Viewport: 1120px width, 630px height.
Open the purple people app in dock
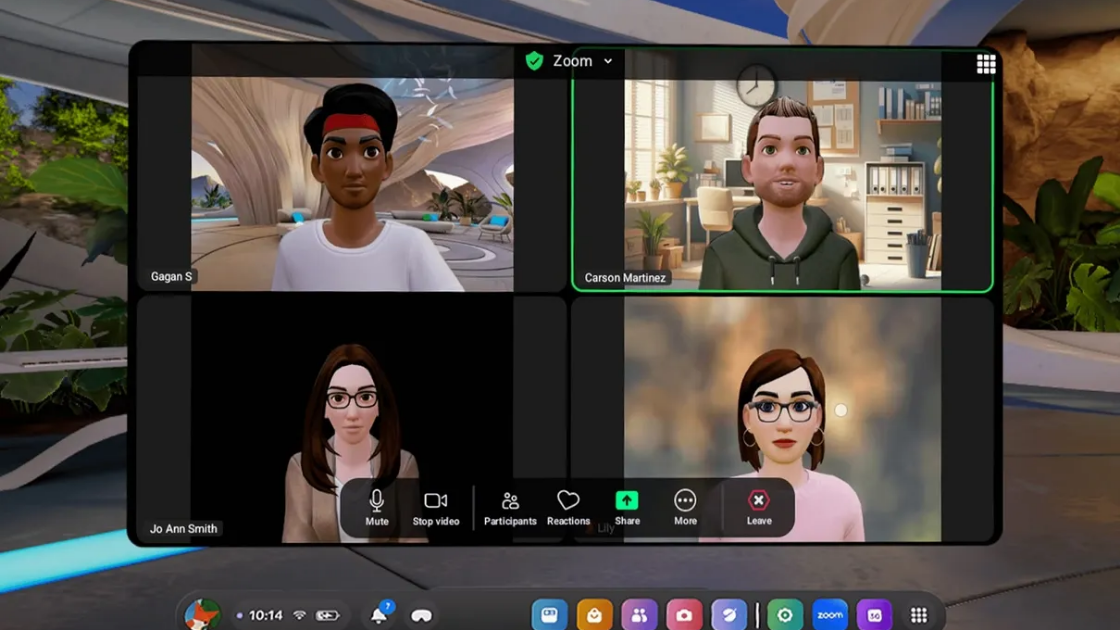[x=639, y=615]
